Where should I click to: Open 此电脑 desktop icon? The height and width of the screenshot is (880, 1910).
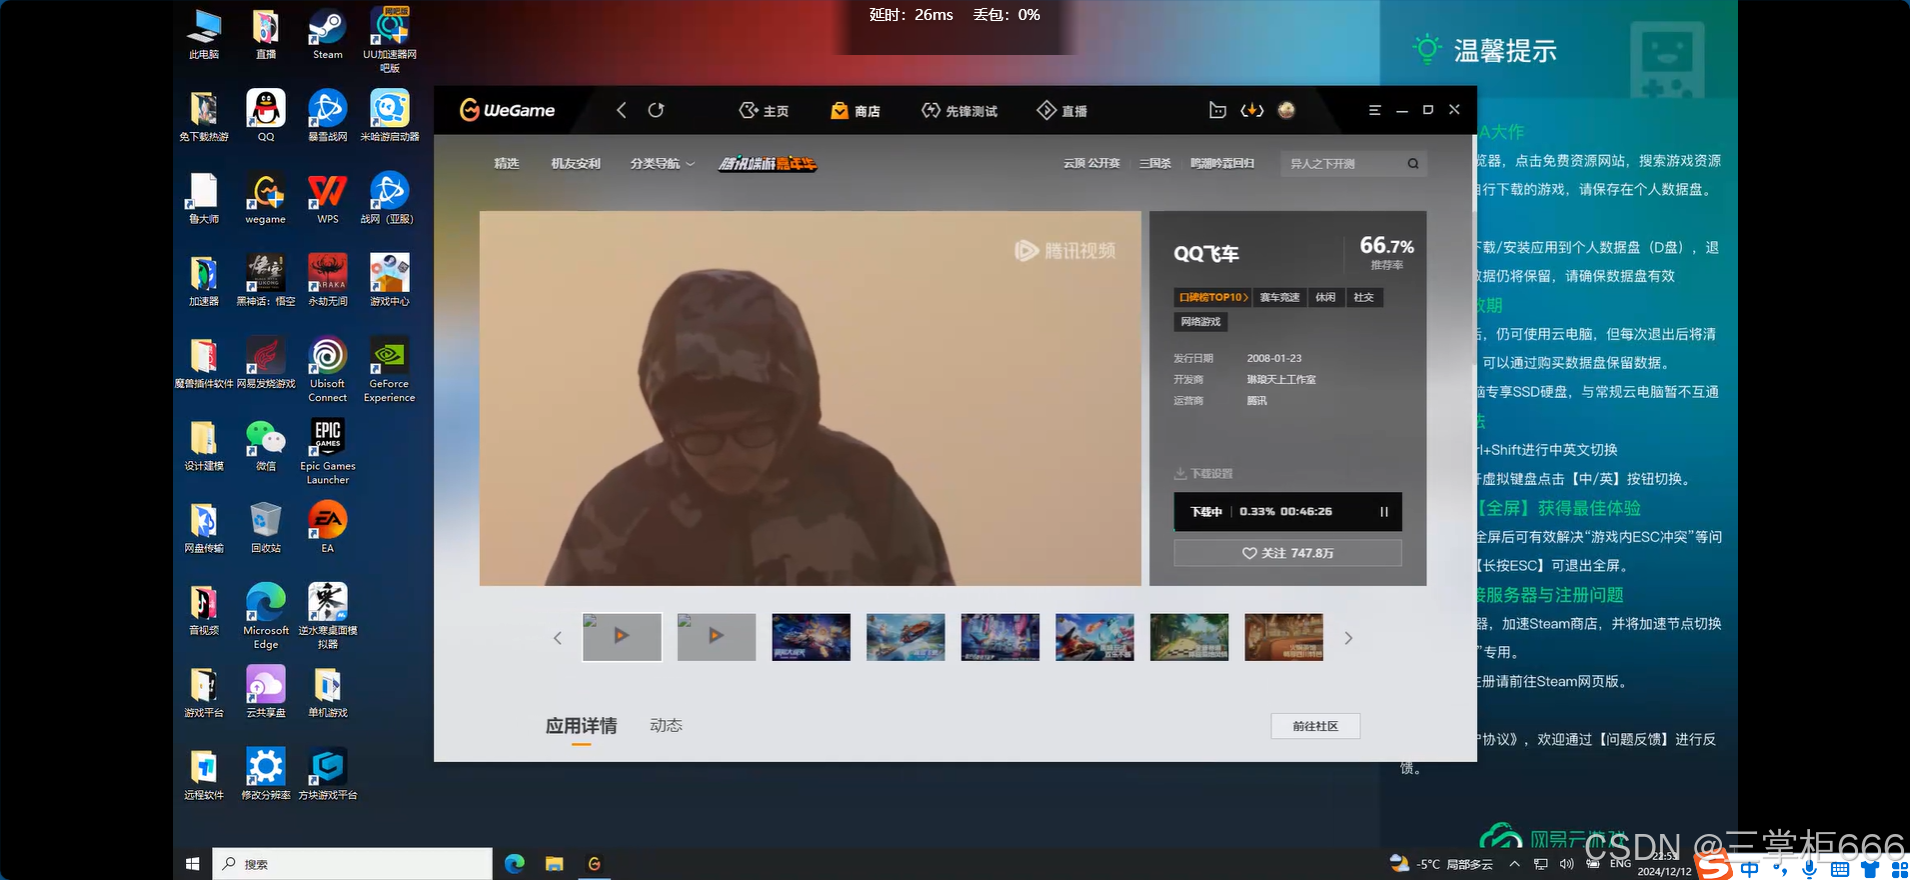204,33
